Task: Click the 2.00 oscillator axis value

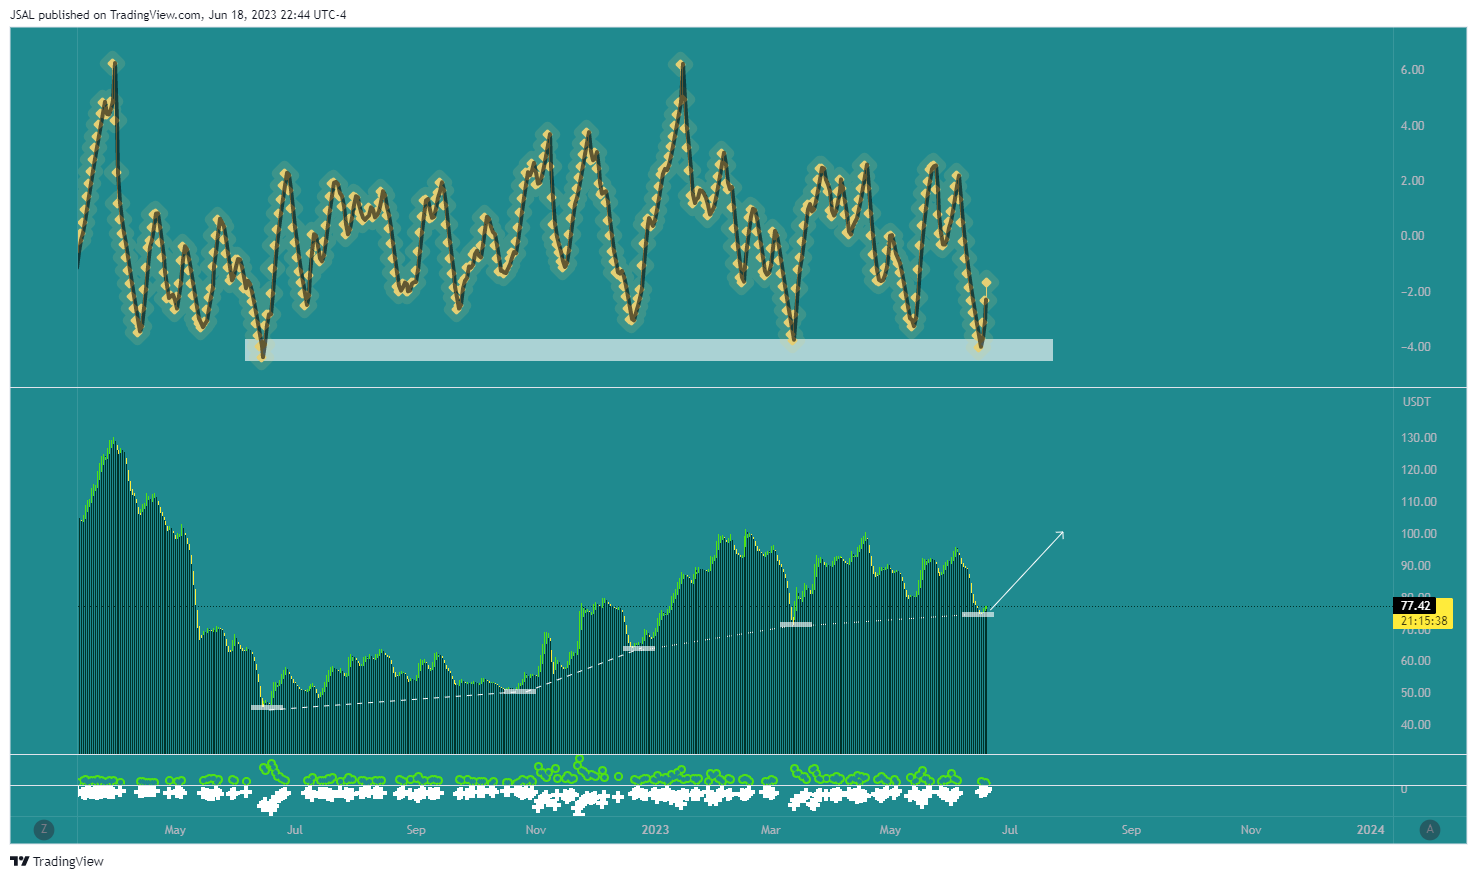Action: (1412, 181)
